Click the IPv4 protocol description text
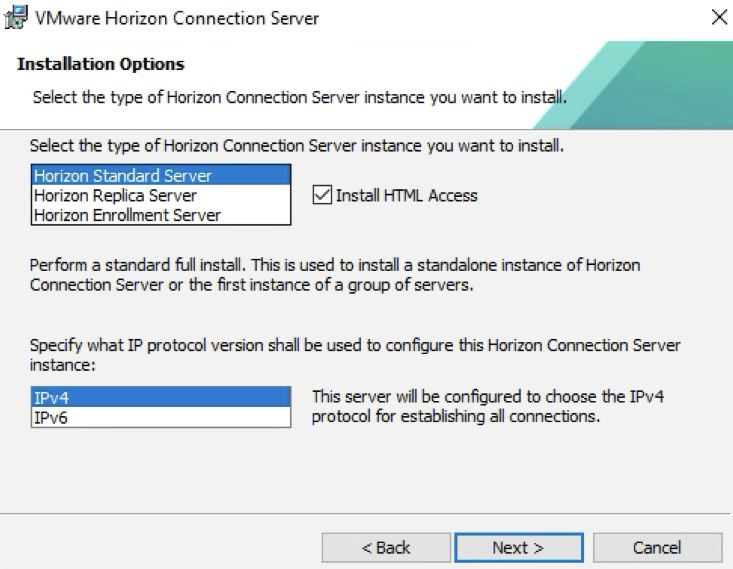Viewport: 733px width, 569px height. [488, 406]
